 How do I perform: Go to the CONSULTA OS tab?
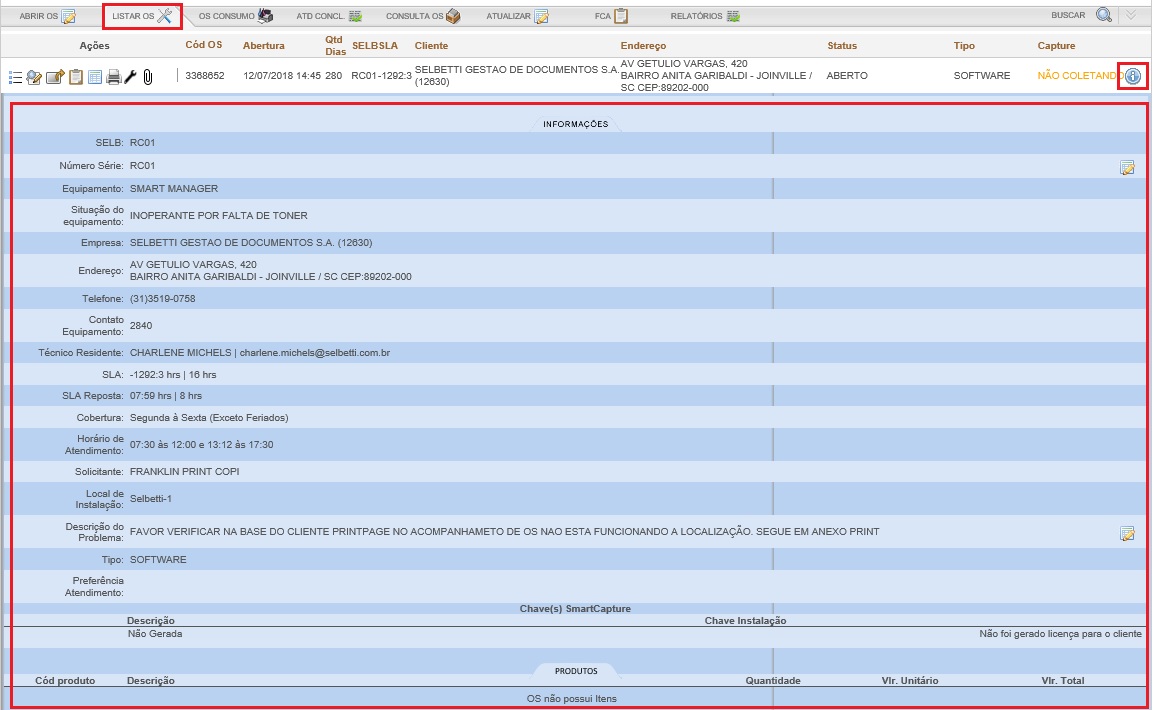pyautogui.click(x=423, y=15)
